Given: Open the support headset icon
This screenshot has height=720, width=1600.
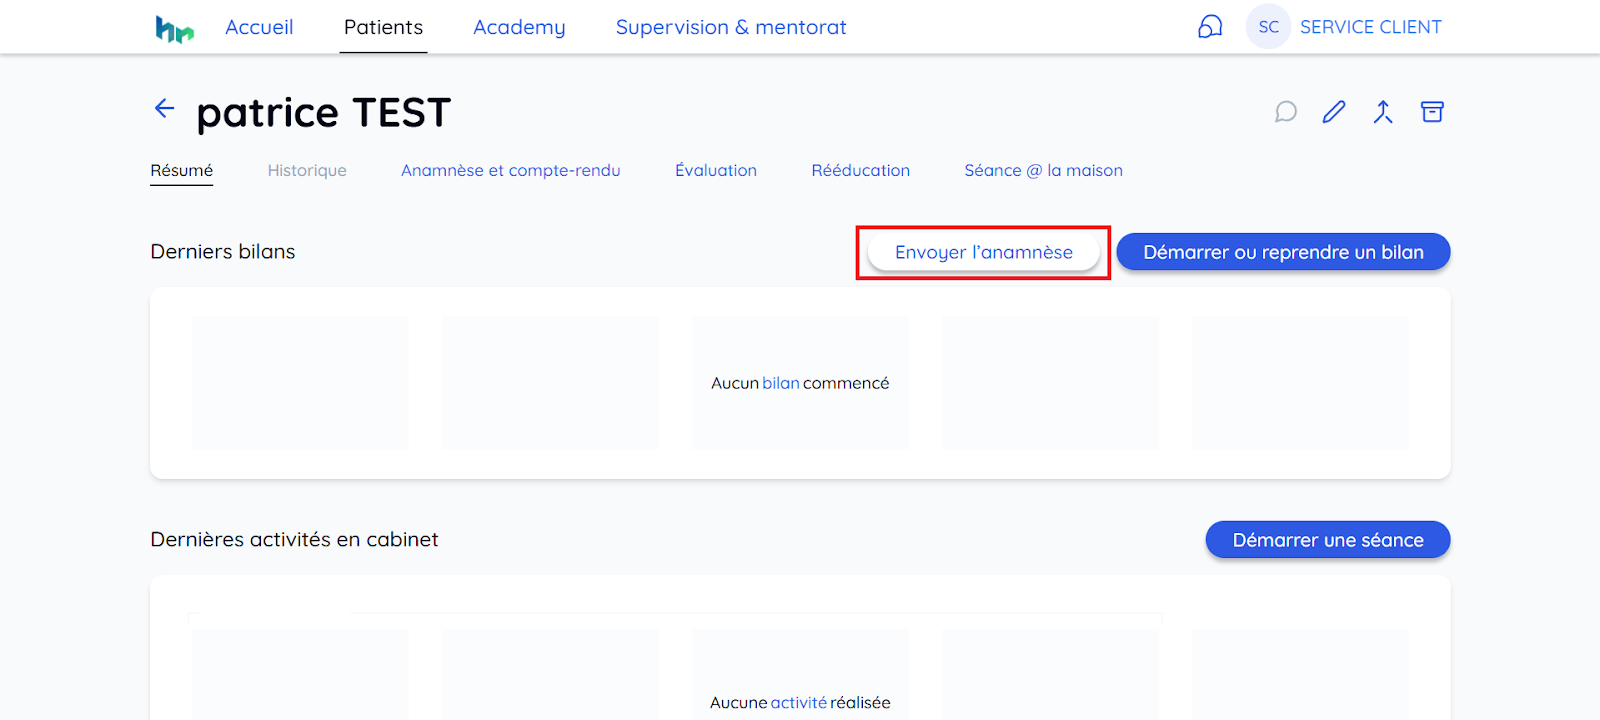Looking at the screenshot, I should 1210,27.
